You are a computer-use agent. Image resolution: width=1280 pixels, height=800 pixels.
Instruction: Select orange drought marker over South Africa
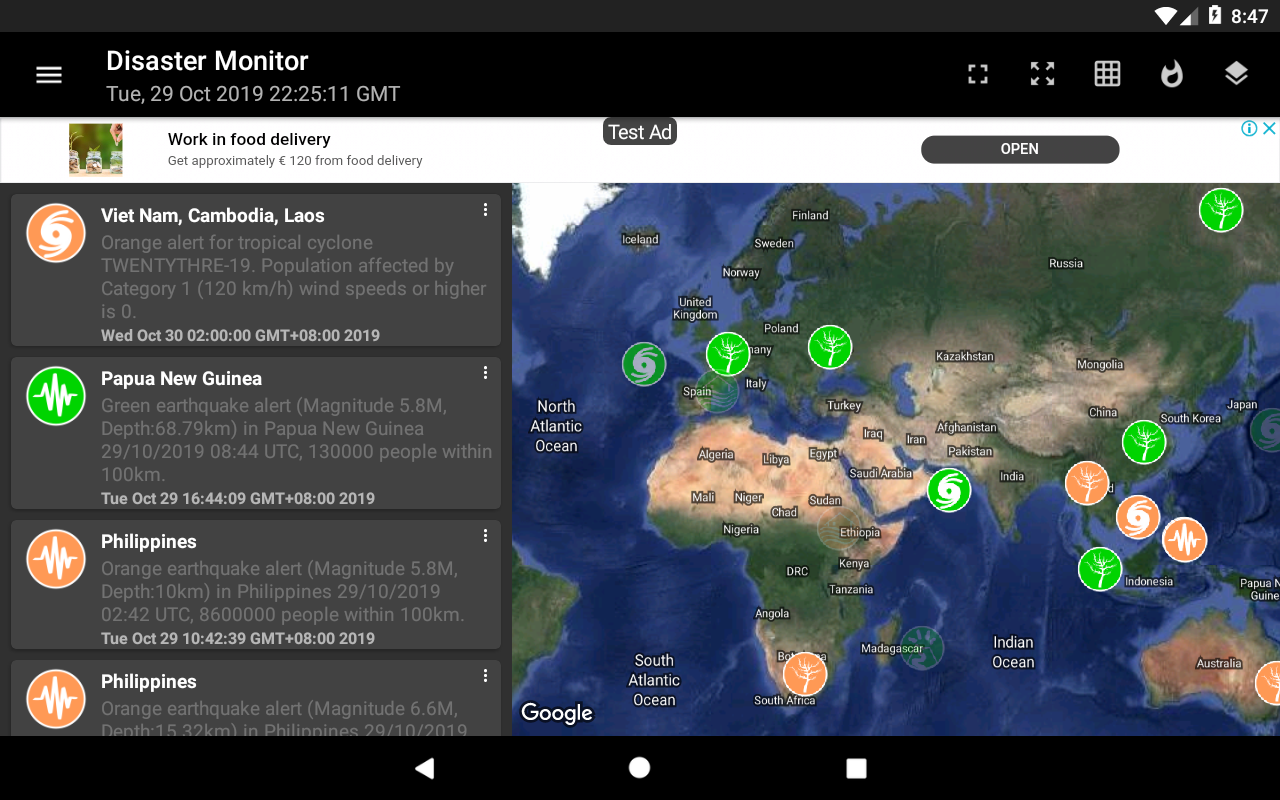tap(805, 674)
